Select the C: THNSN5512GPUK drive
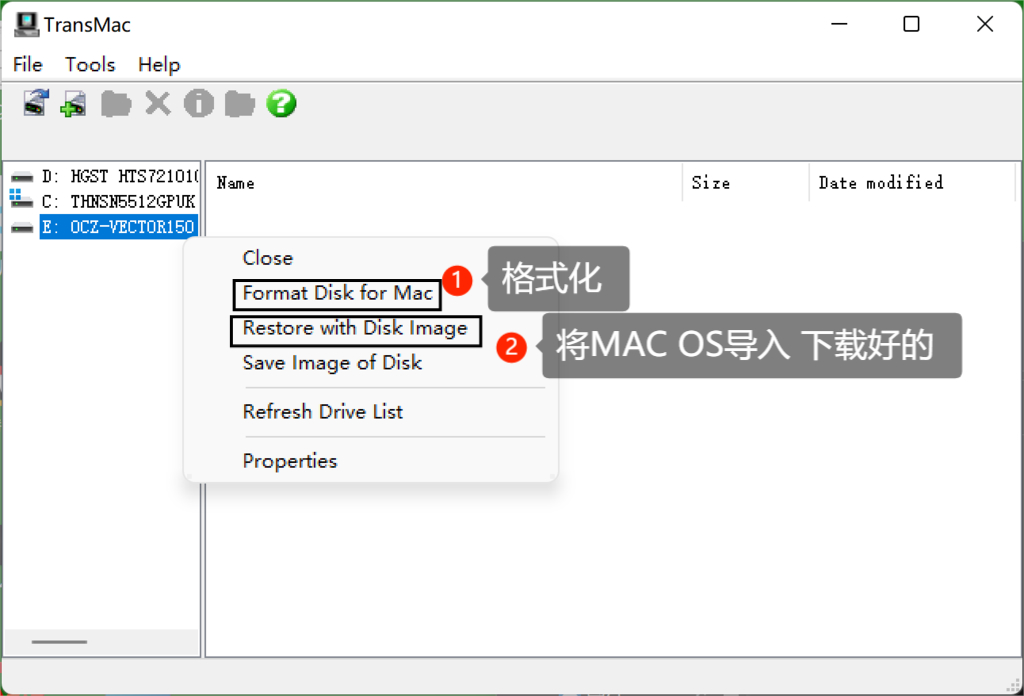The width and height of the screenshot is (1024, 696). click(x=119, y=201)
